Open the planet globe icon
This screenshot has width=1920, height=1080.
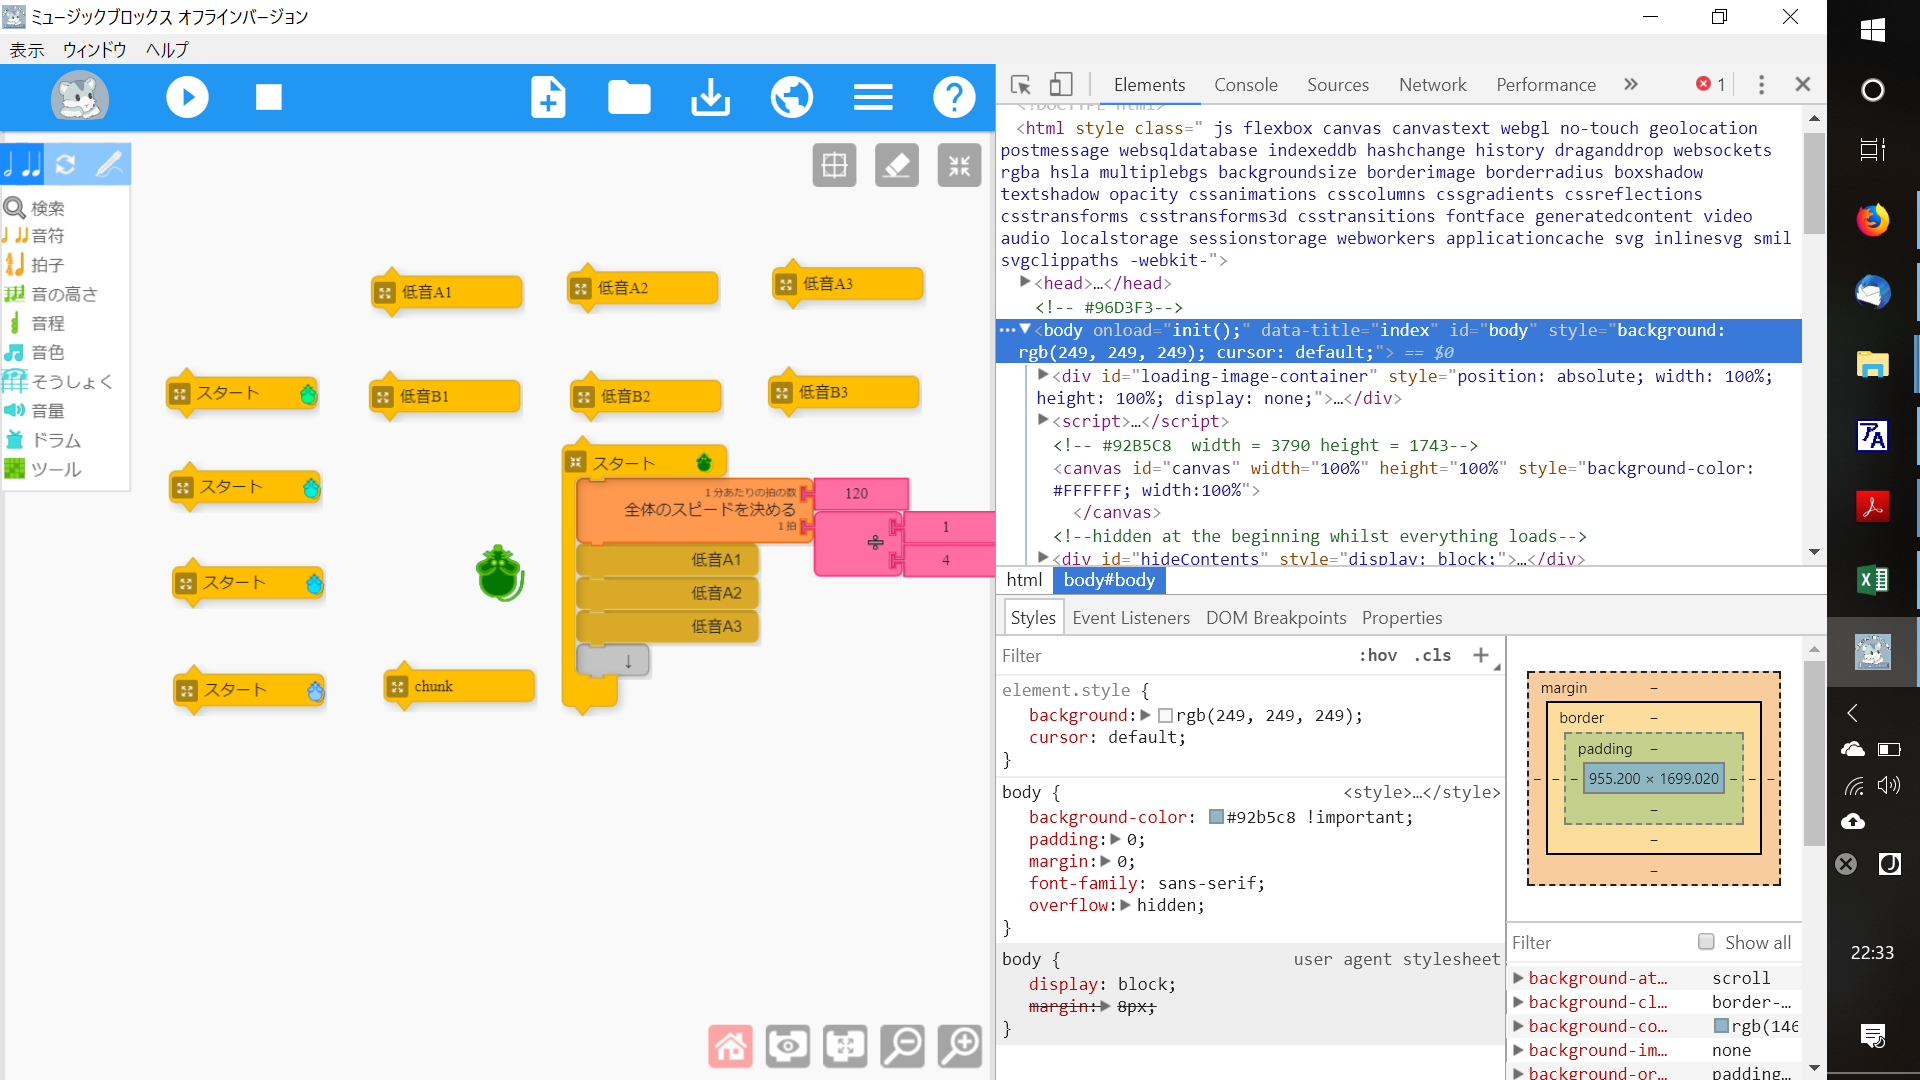pyautogui.click(x=792, y=97)
